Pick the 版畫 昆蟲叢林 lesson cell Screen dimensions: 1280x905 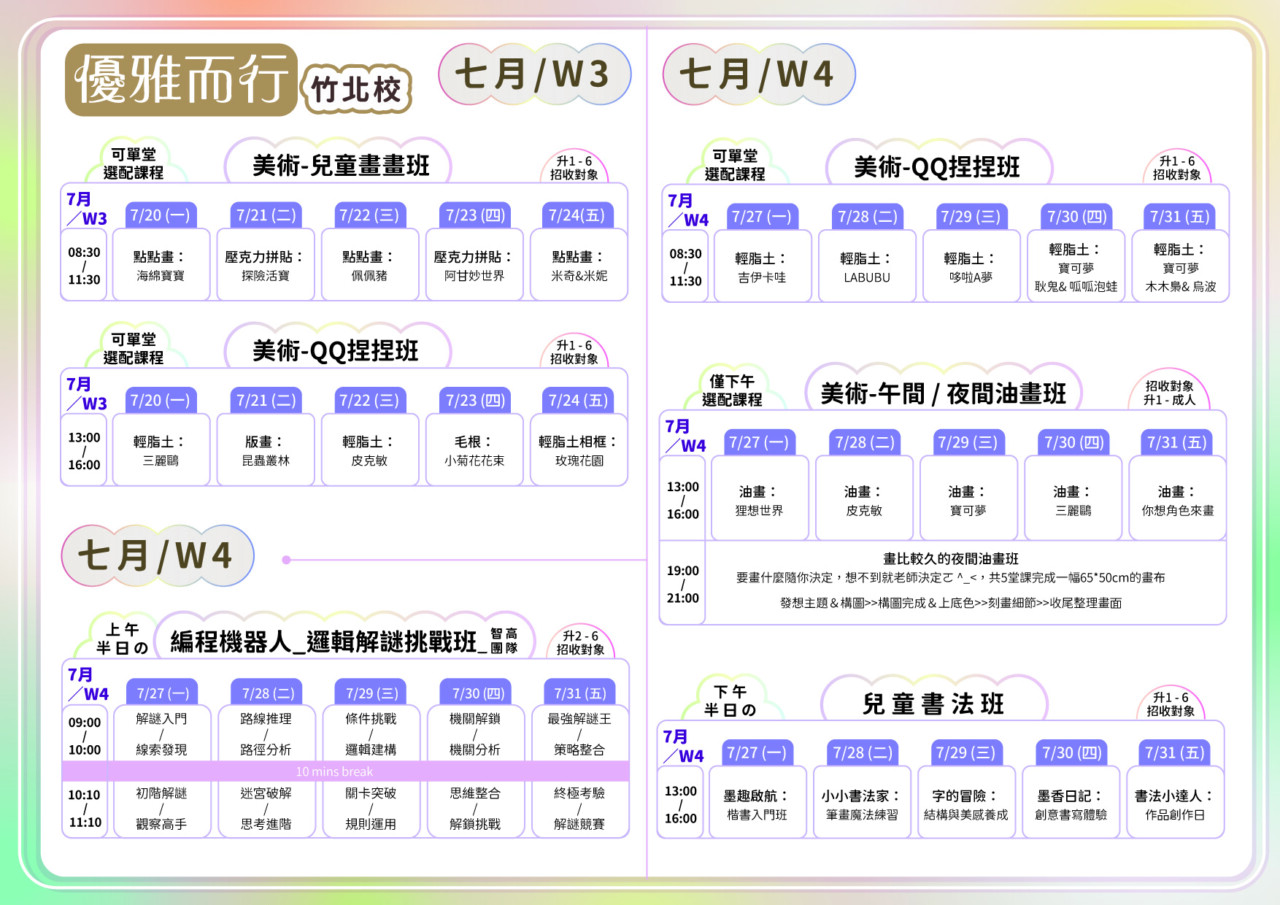(265, 451)
